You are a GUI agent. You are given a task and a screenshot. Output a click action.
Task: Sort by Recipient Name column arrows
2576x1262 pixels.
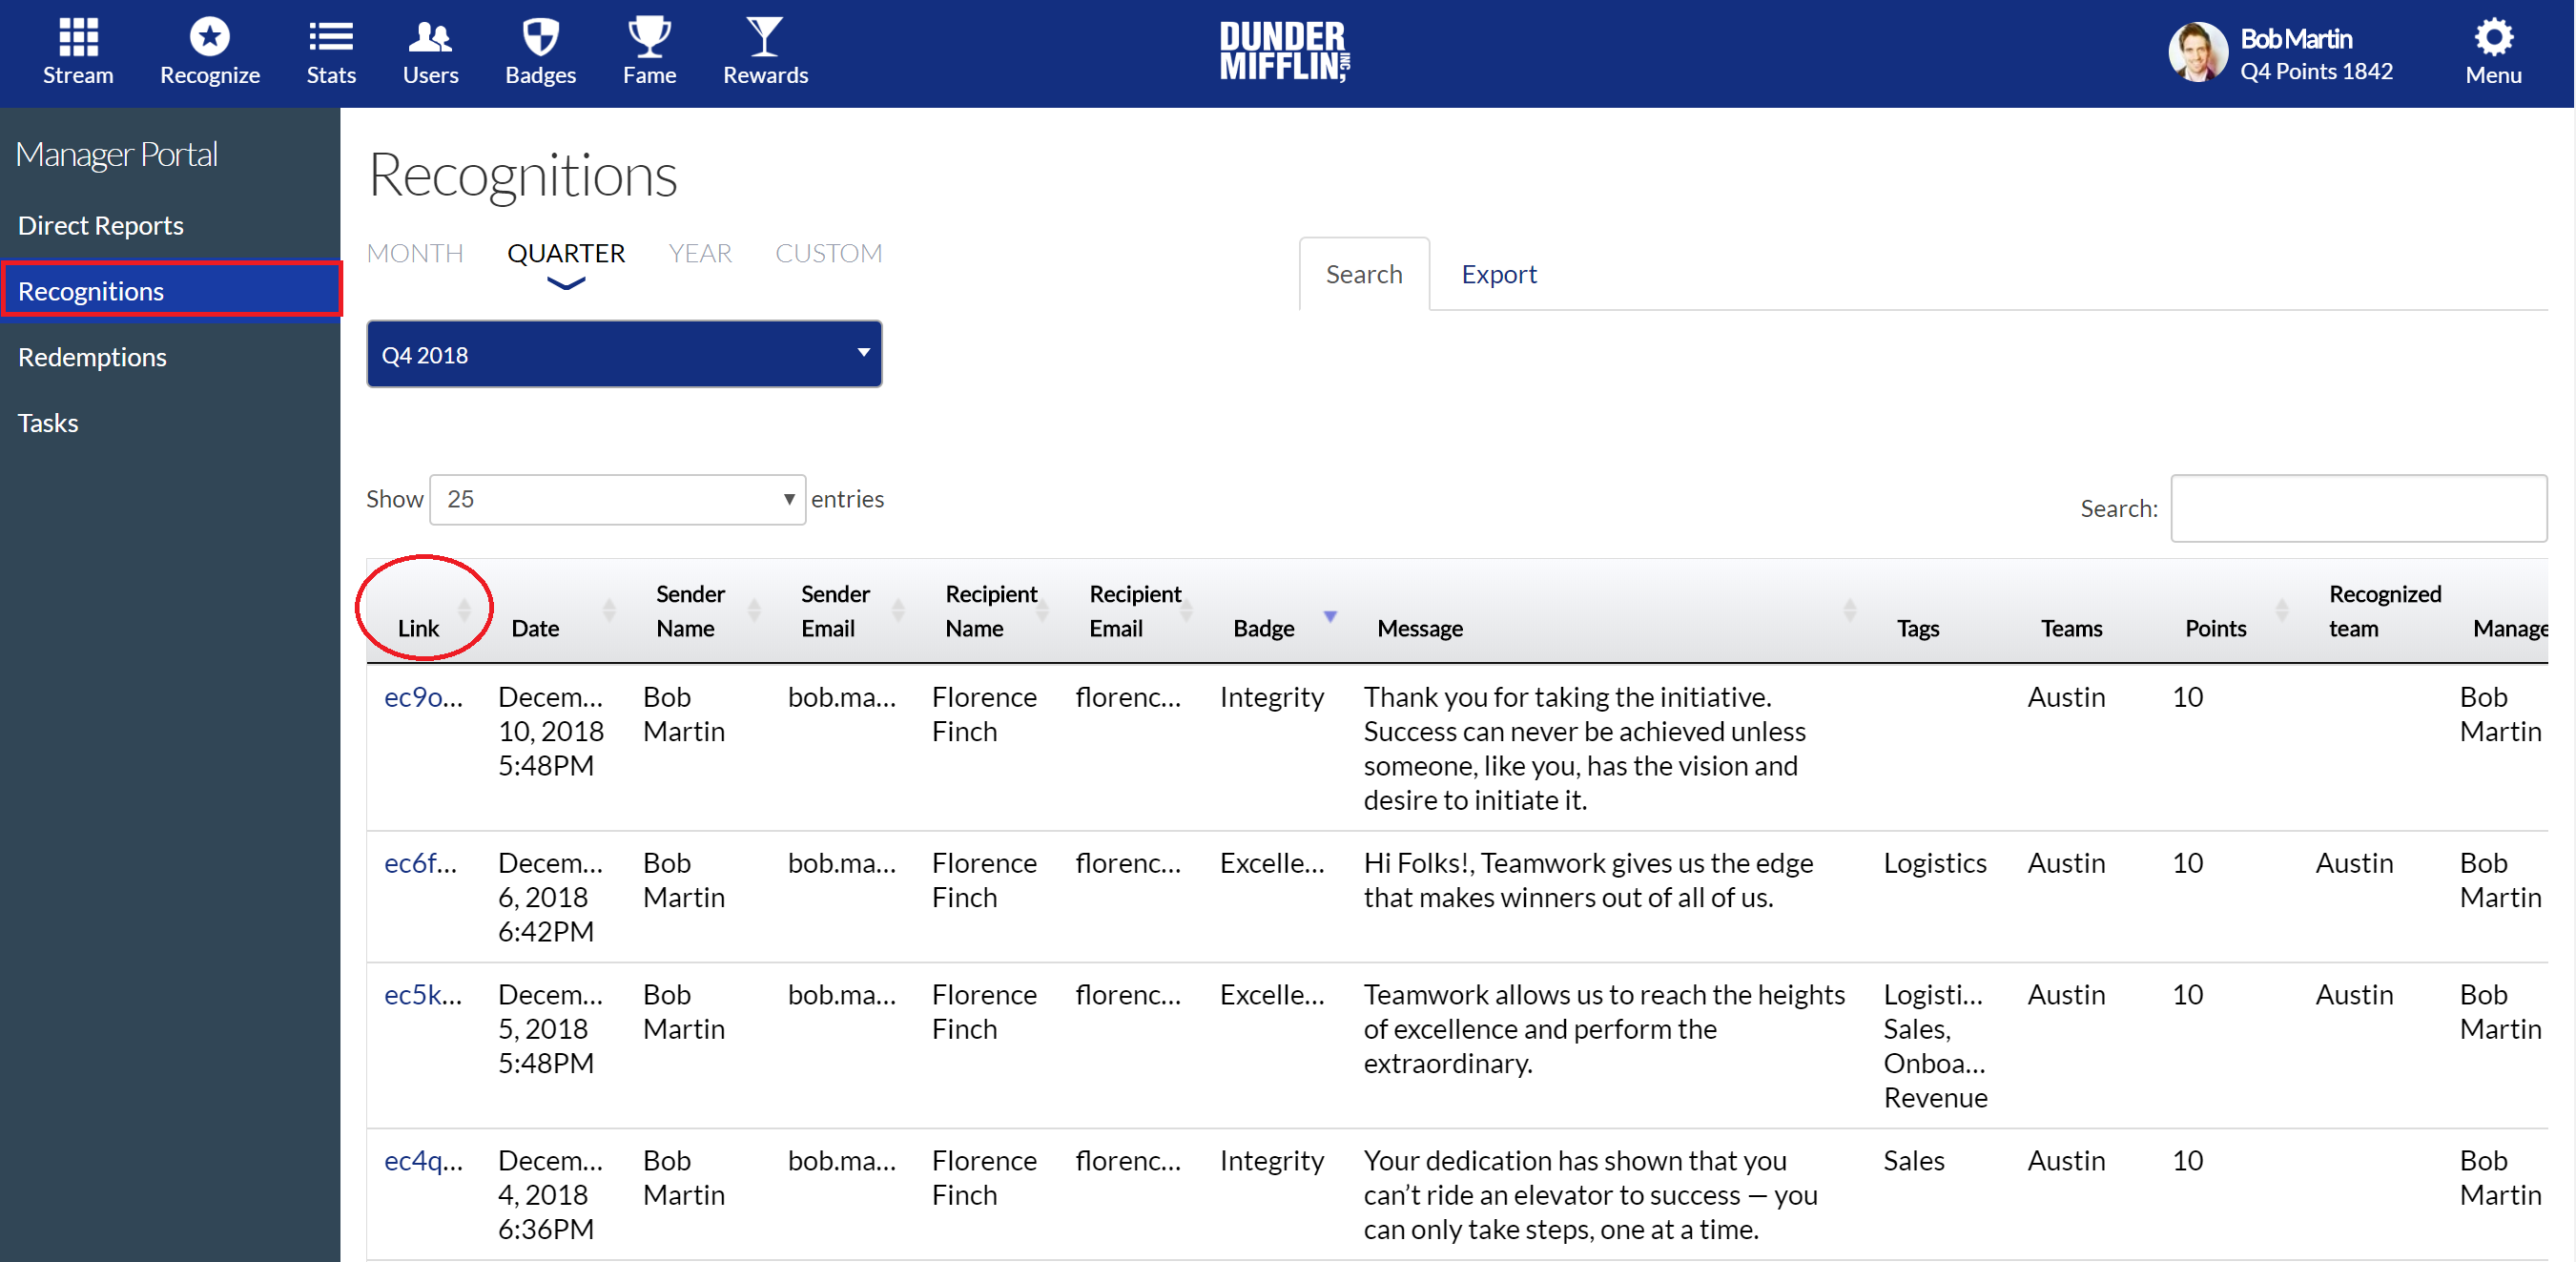point(1042,609)
